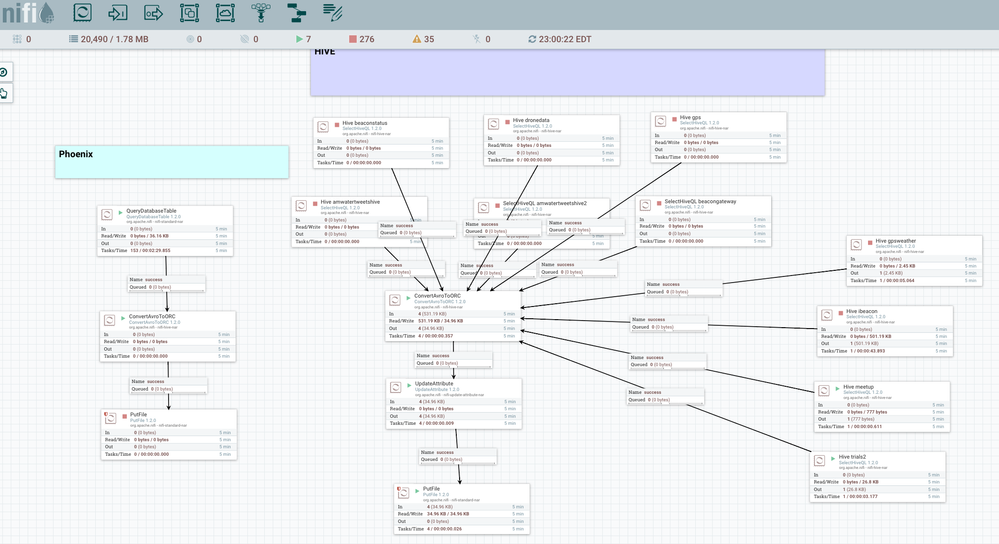Select the Template toolbar icon
The height and width of the screenshot is (544, 999).
296,13
